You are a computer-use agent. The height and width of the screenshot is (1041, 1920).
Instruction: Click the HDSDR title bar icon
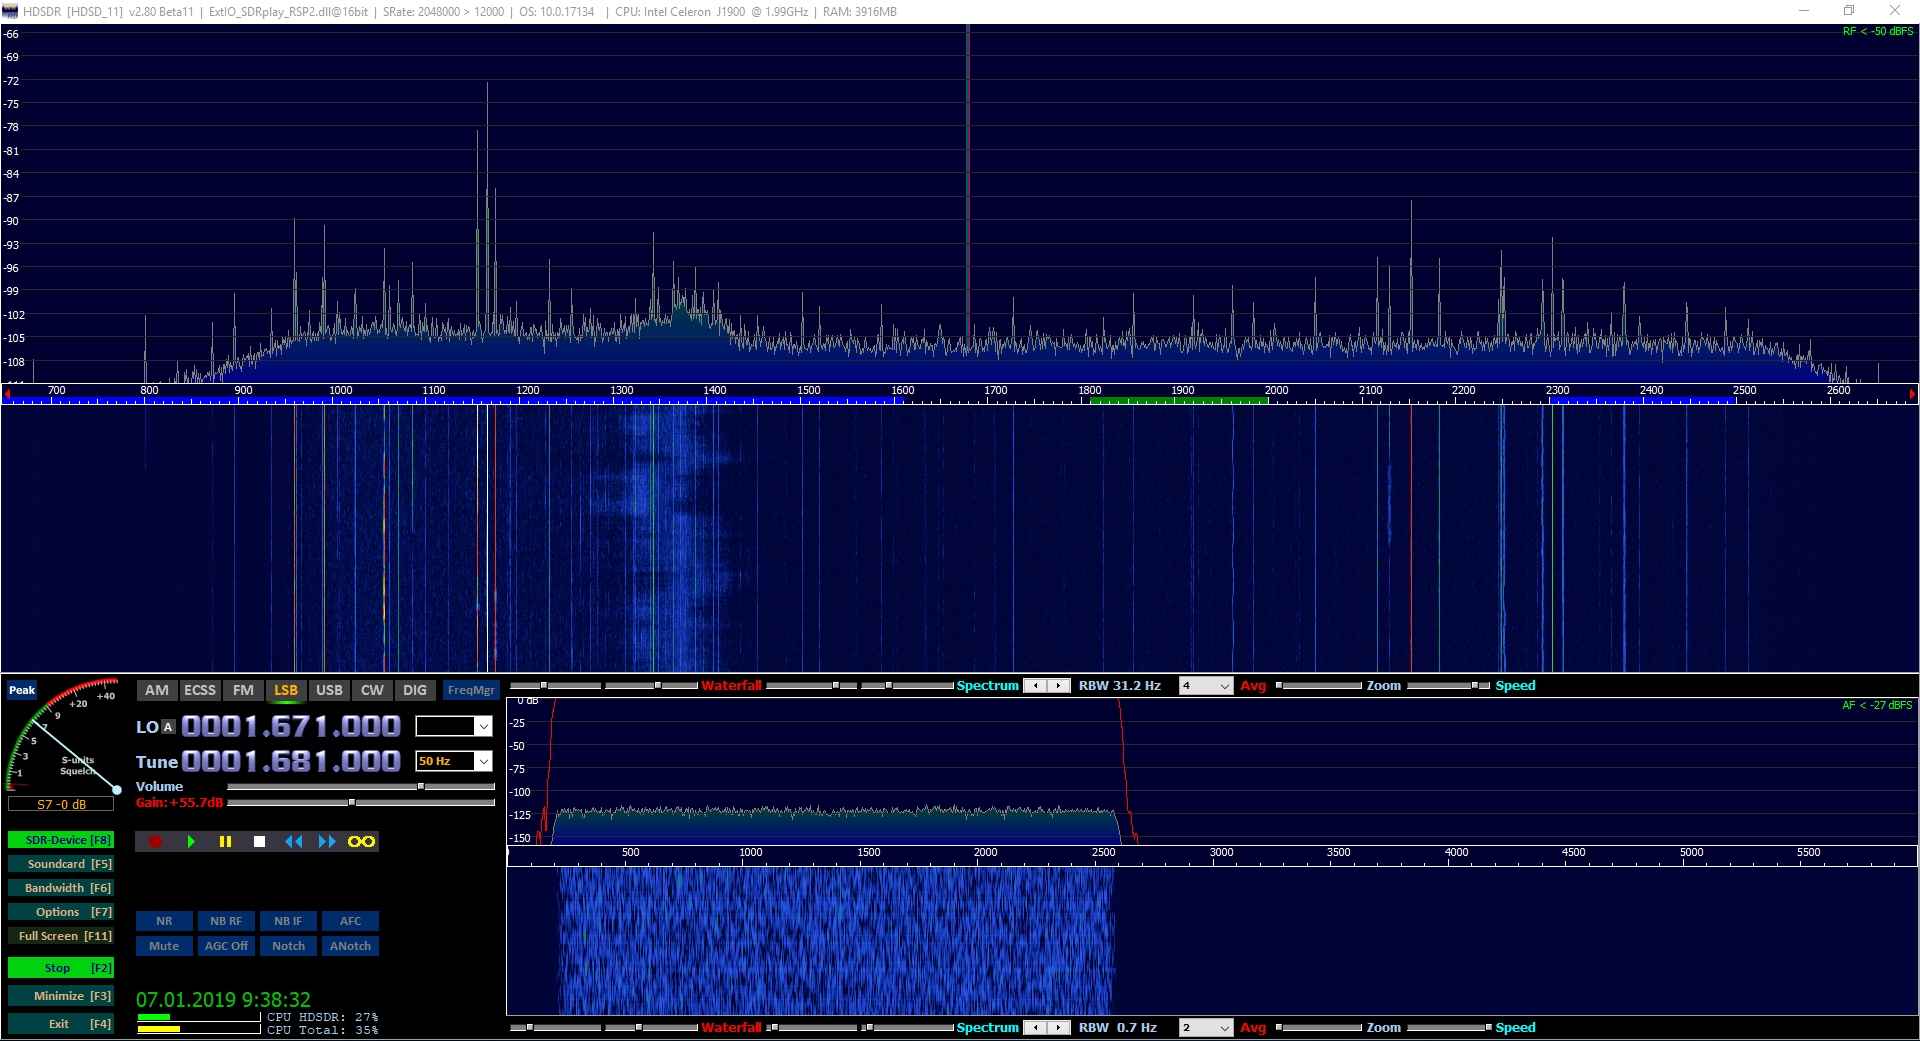[x=11, y=11]
